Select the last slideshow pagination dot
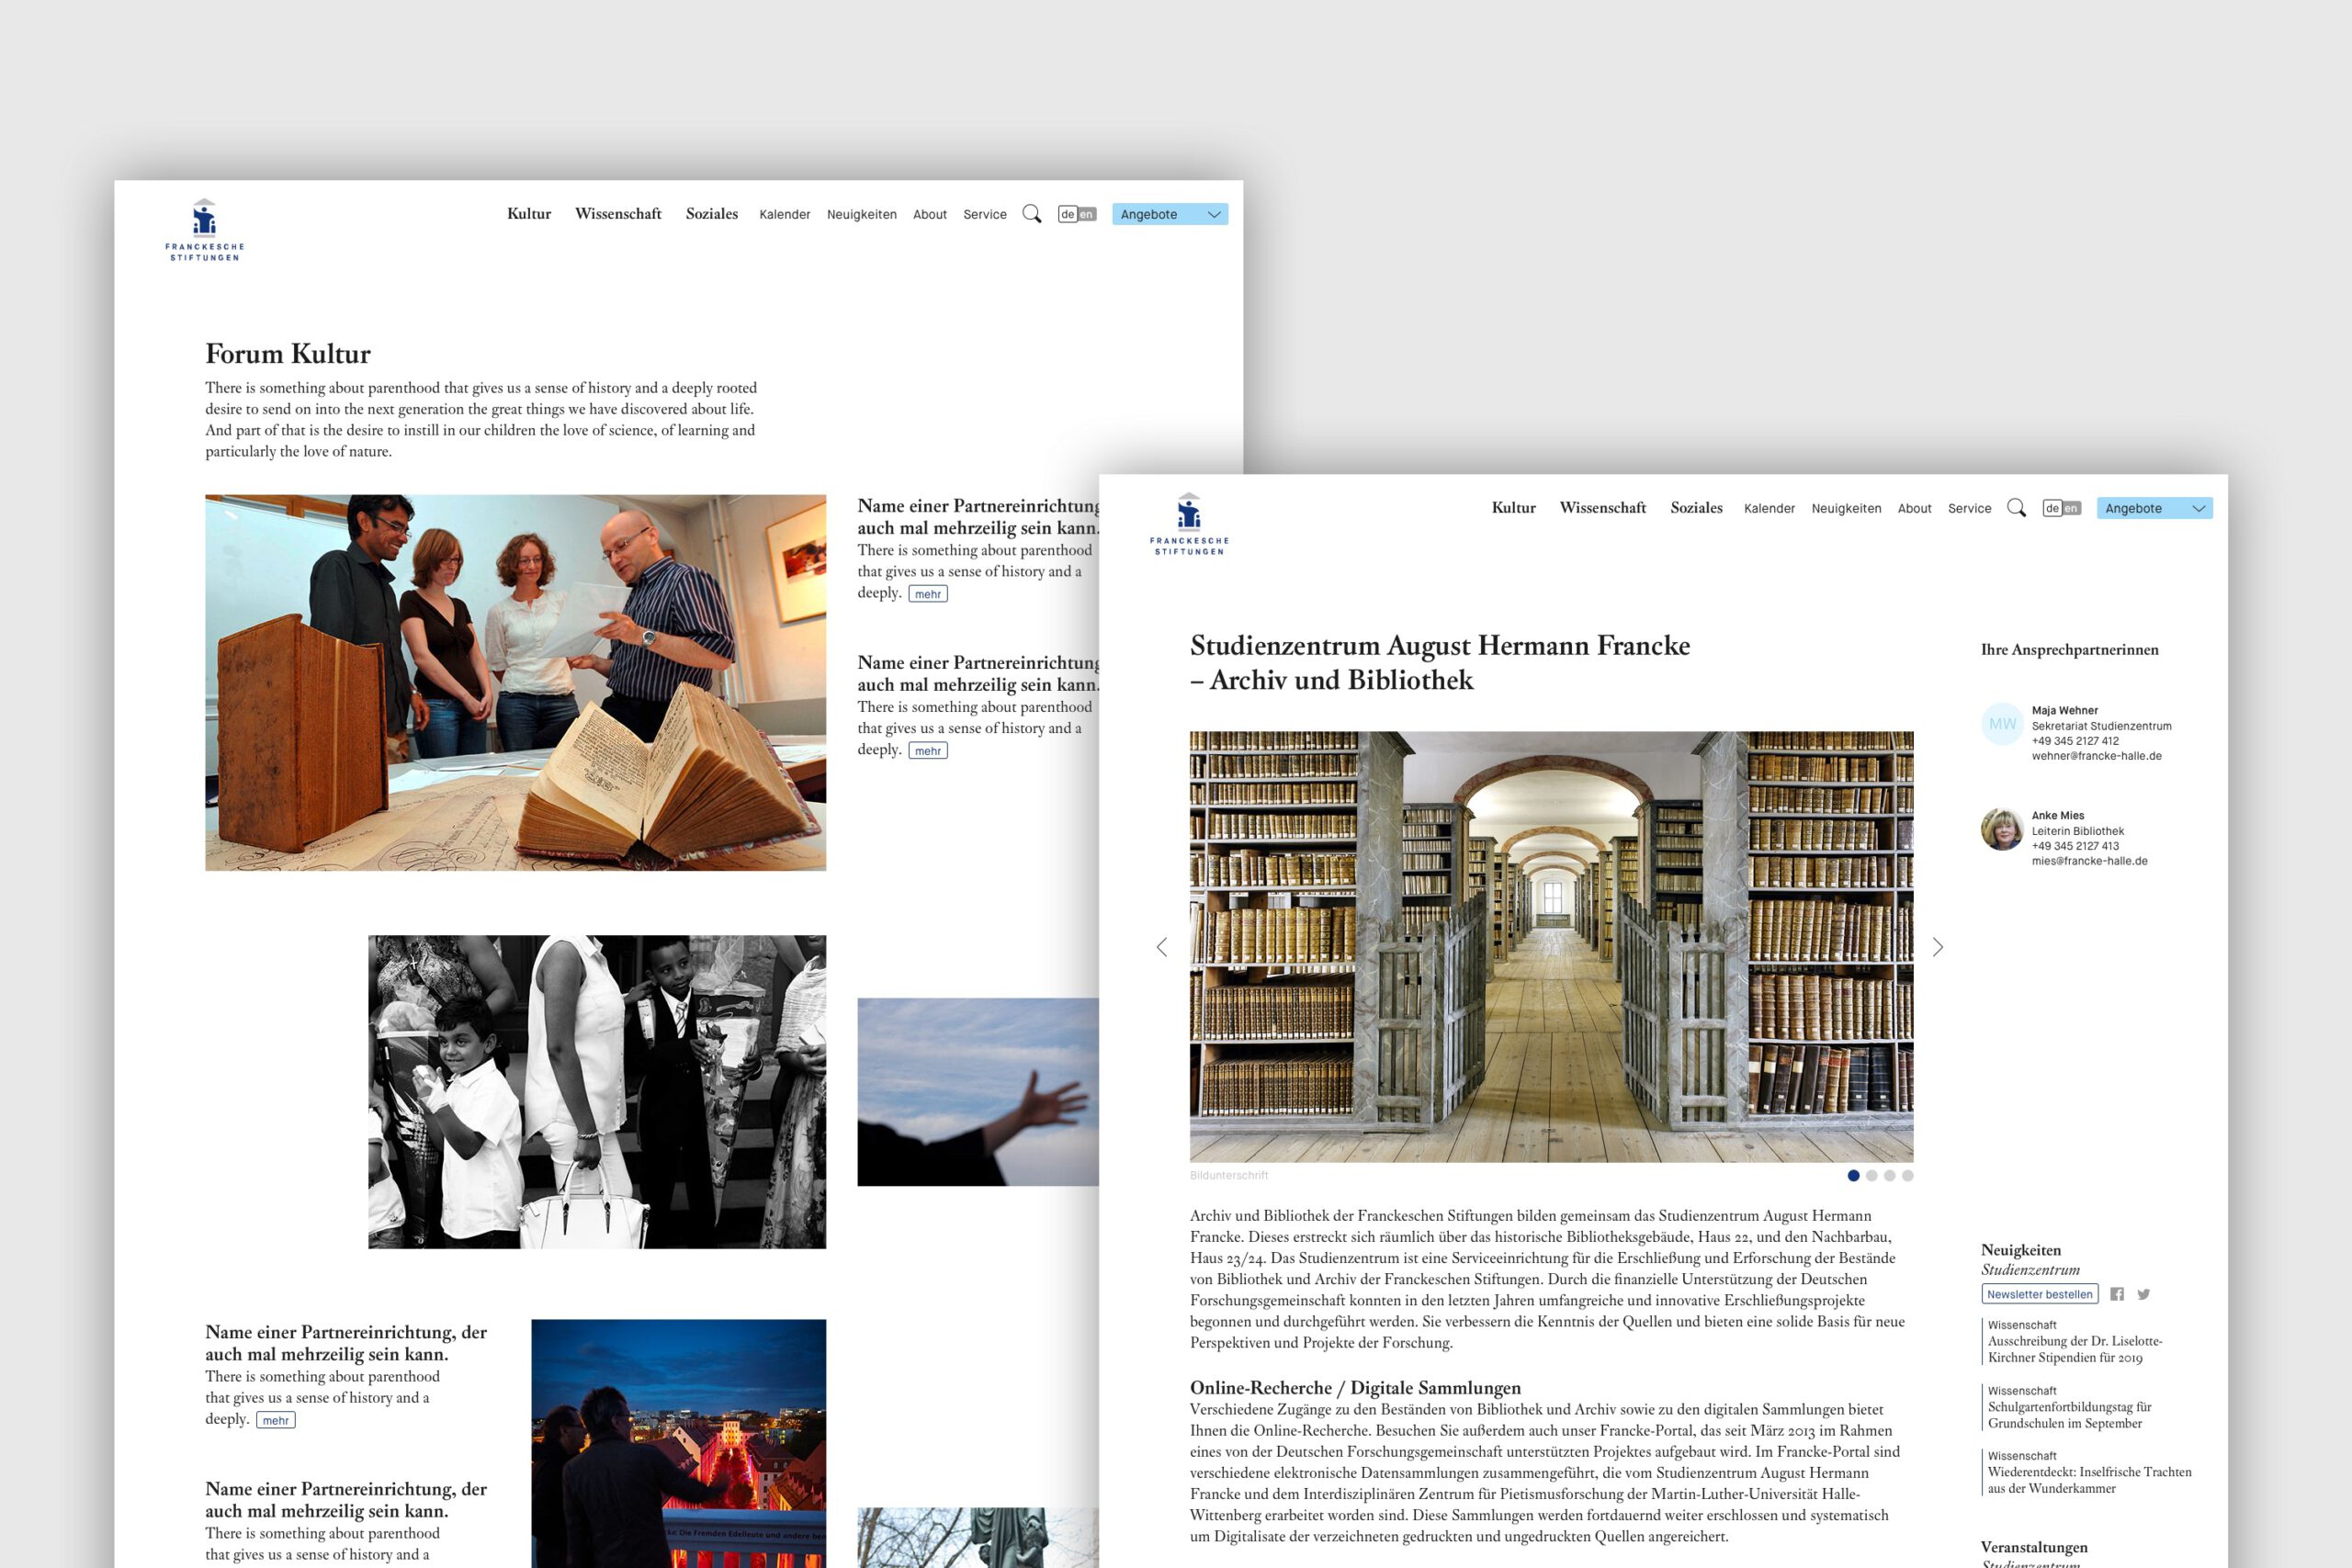Screen dimensions: 2352x1568 click(x=1907, y=1176)
